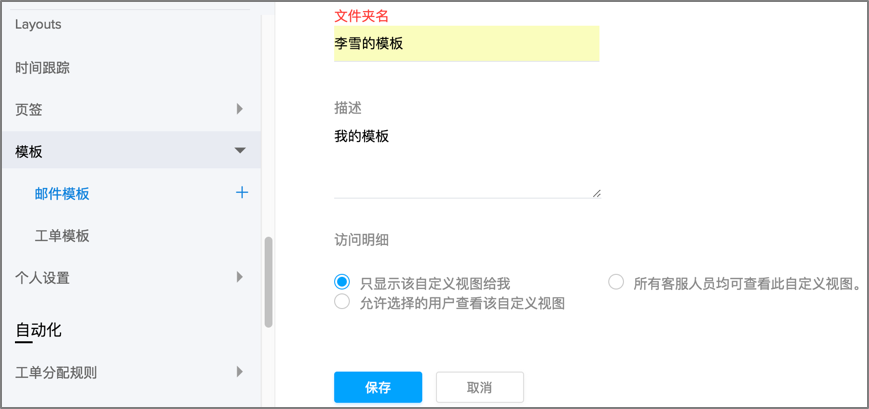Viewport: 869px width, 409px height.
Task: Expand the 页签 submenu arrow
Action: pyautogui.click(x=239, y=109)
